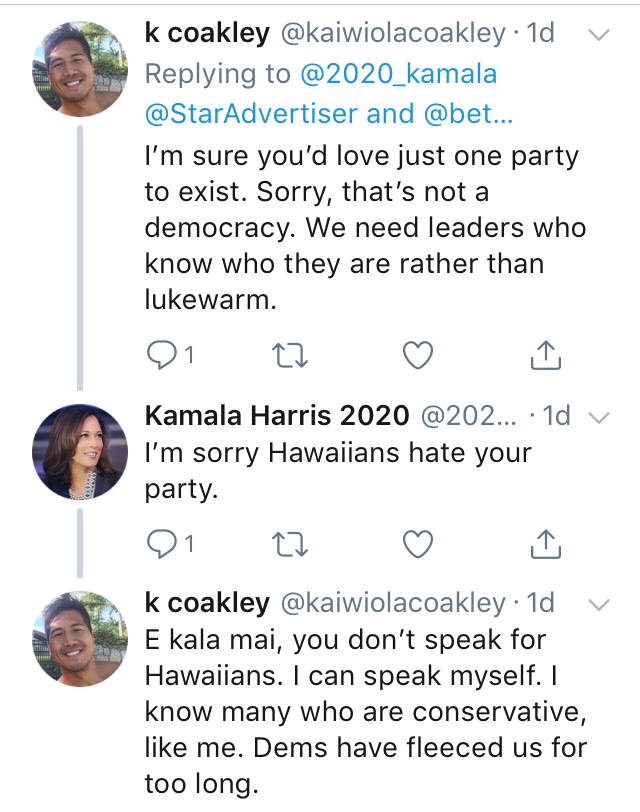Like the Kamala Harris 2020 tweet
Screen dimensions: 640x812
click(x=418, y=542)
